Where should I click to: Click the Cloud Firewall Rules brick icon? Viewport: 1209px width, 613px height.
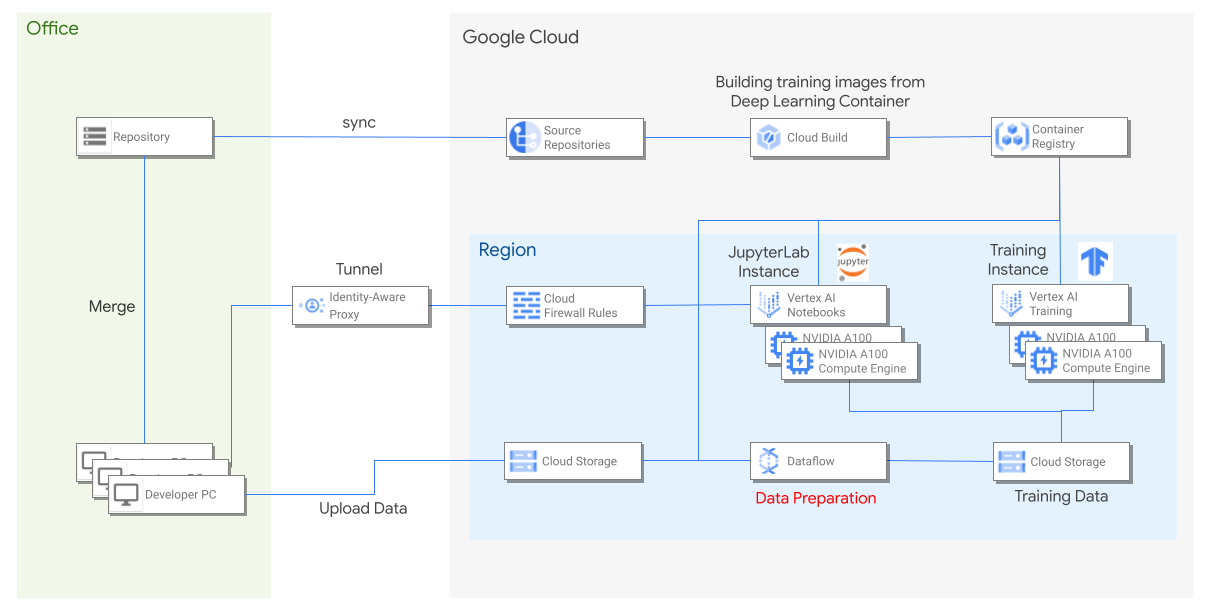point(524,306)
